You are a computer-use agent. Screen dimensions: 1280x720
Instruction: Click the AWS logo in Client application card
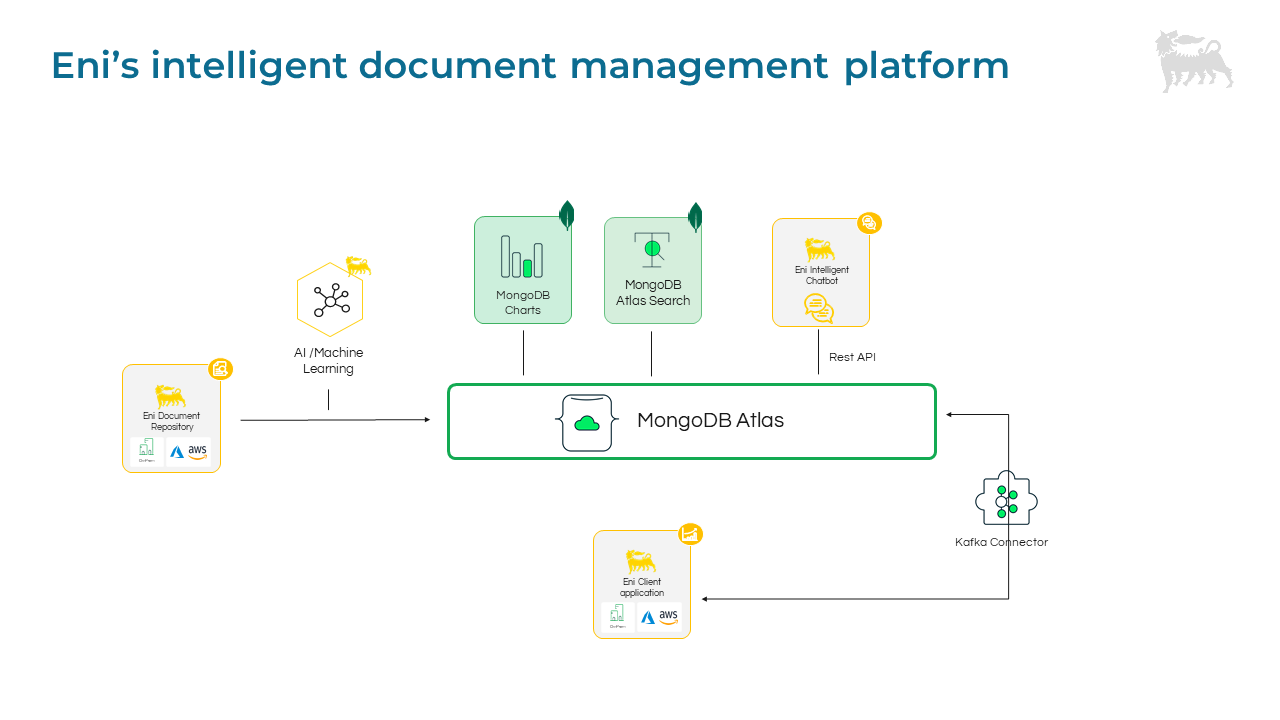point(669,618)
